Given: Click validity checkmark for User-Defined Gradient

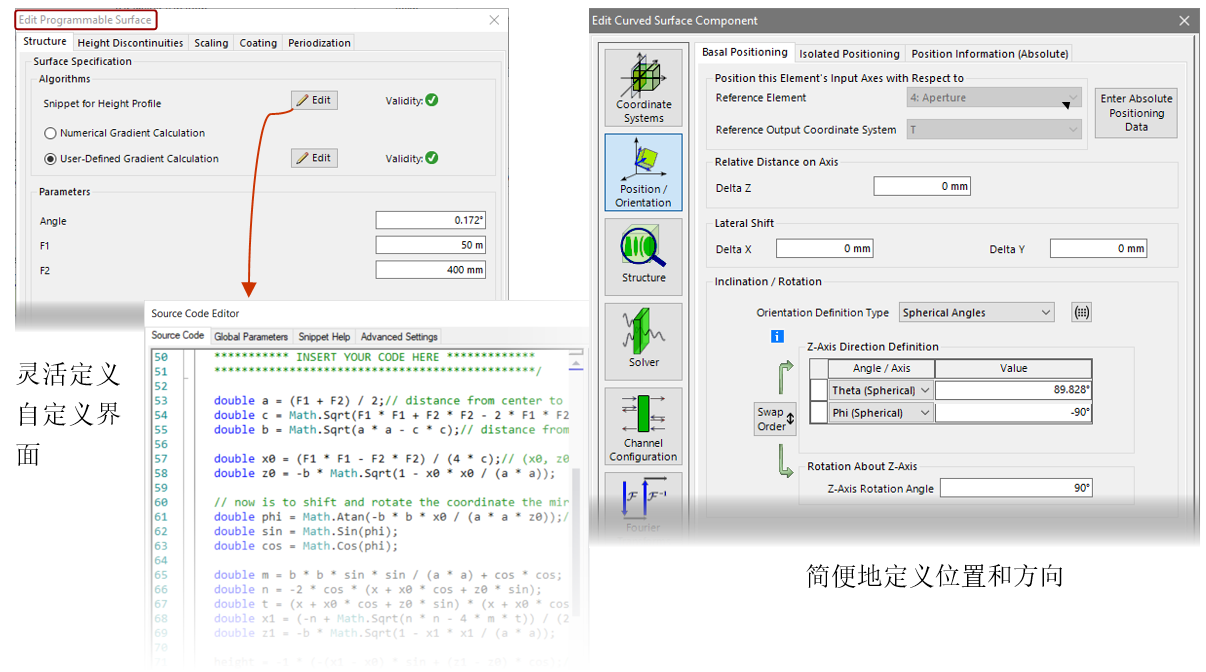Looking at the screenshot, I should (x=431, y=158).
